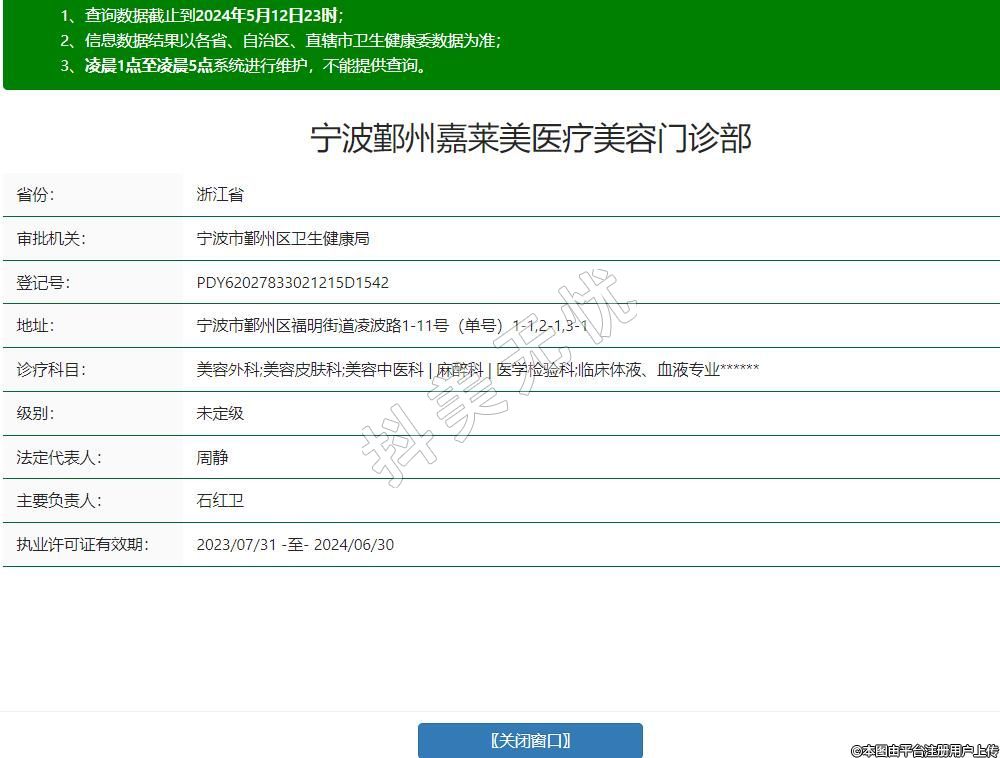1000x758 pixels.
Task: Select the level value 未定级
Action: 220,413
